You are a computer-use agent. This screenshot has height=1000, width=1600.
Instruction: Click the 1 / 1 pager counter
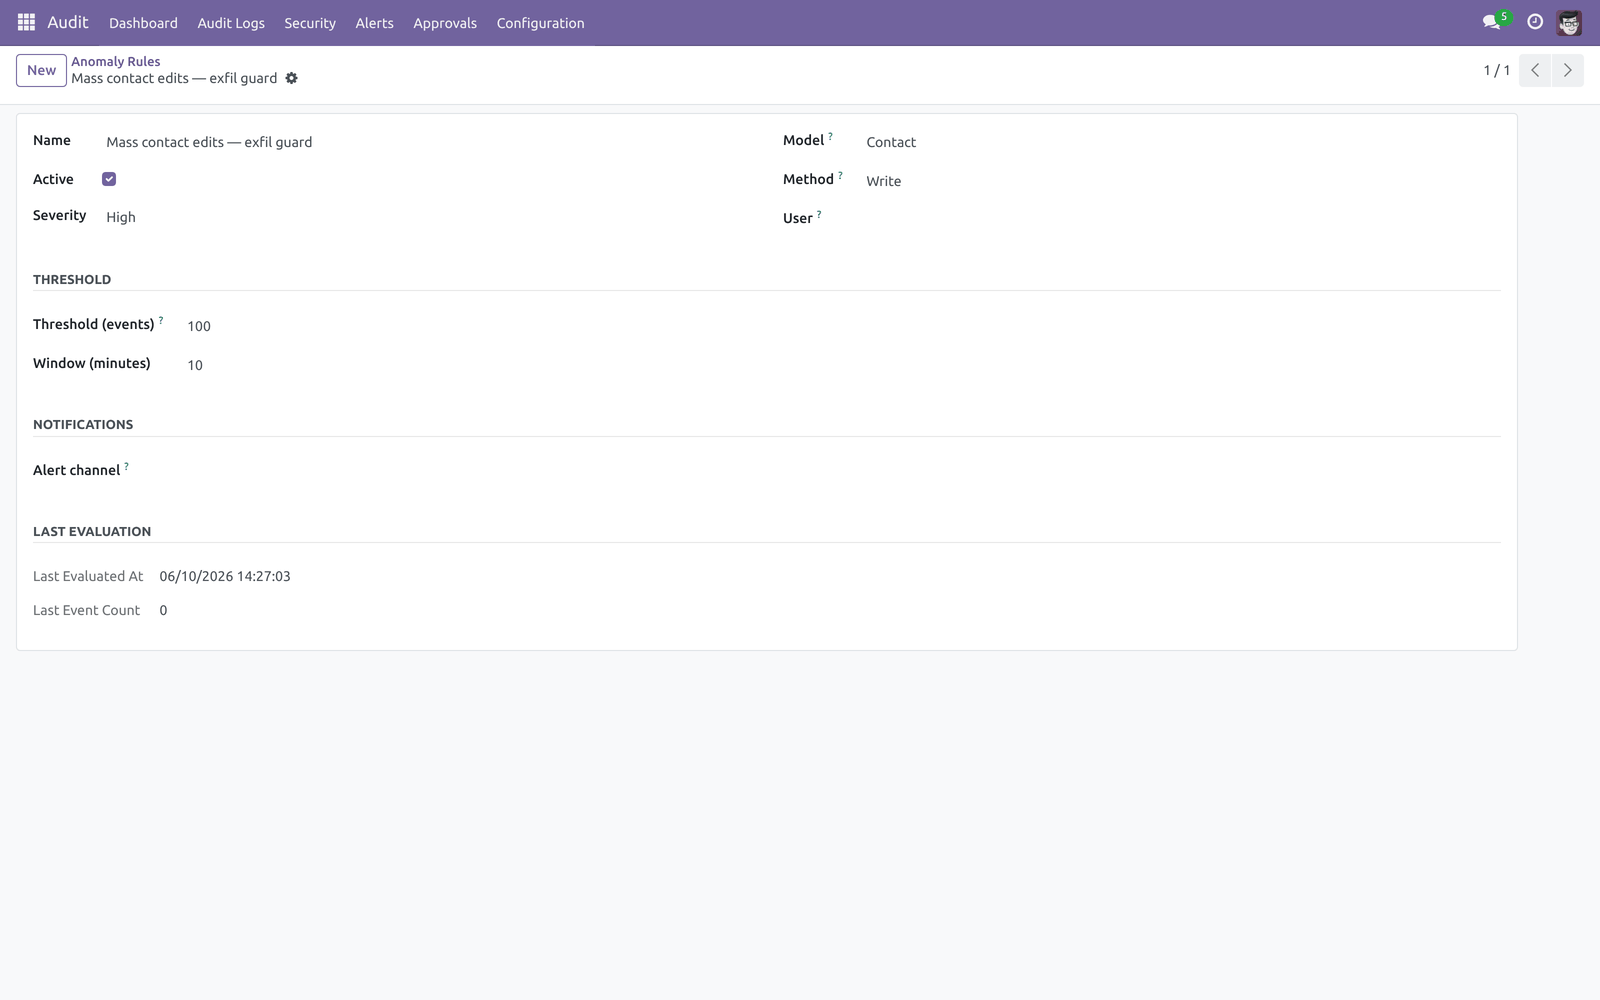[x=1496, y=70]
